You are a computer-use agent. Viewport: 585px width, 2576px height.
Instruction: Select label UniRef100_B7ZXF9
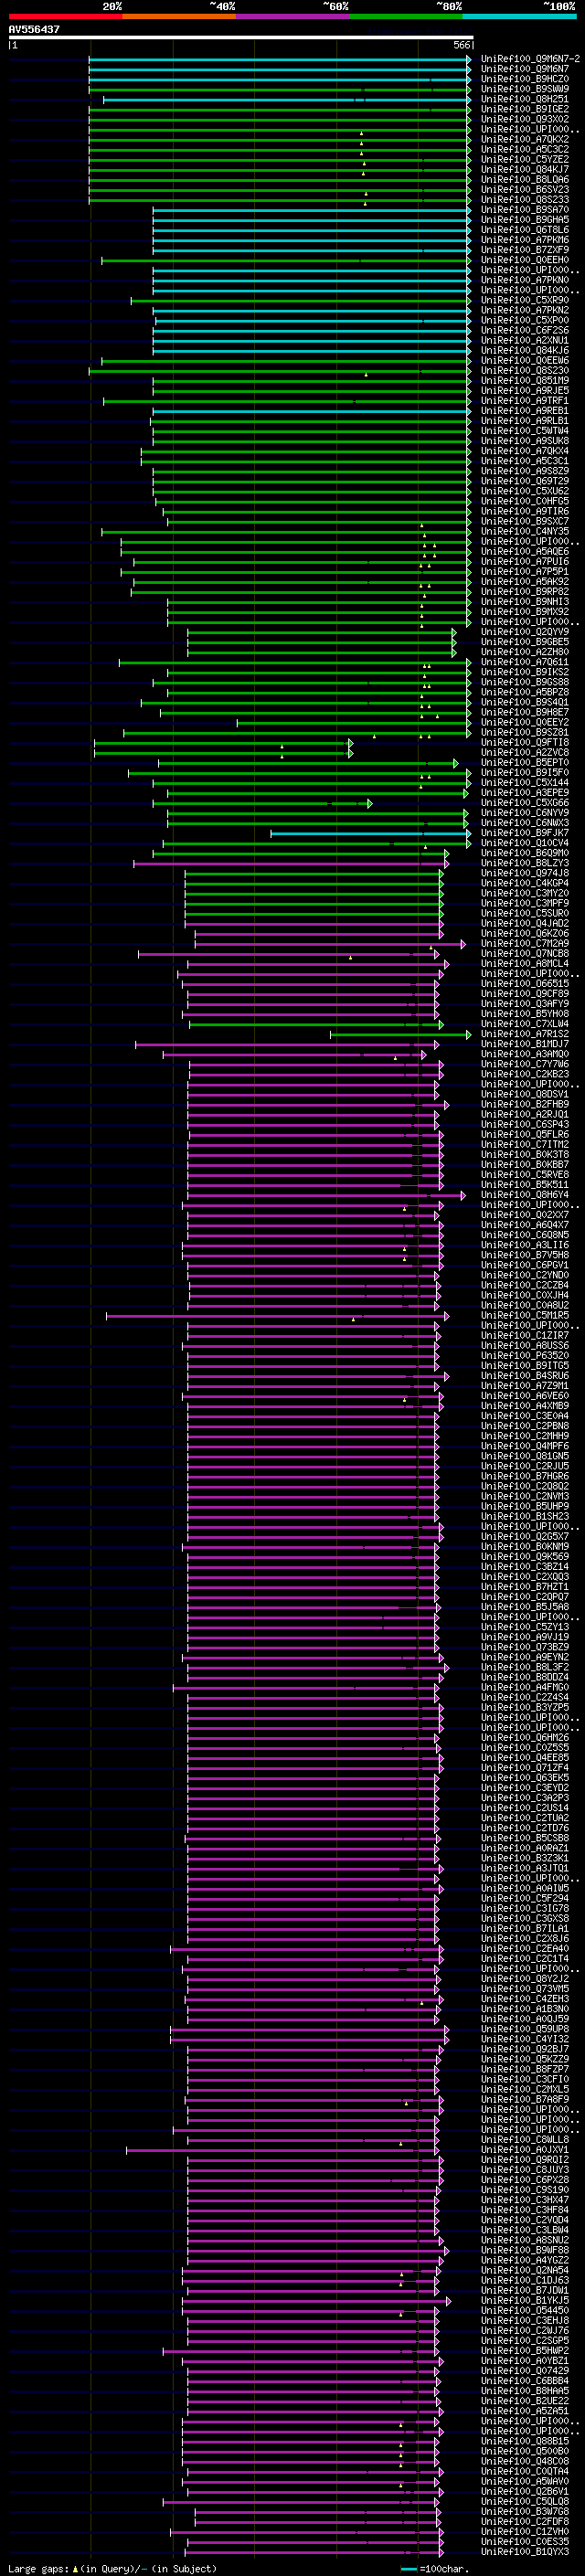coord(525,250)
